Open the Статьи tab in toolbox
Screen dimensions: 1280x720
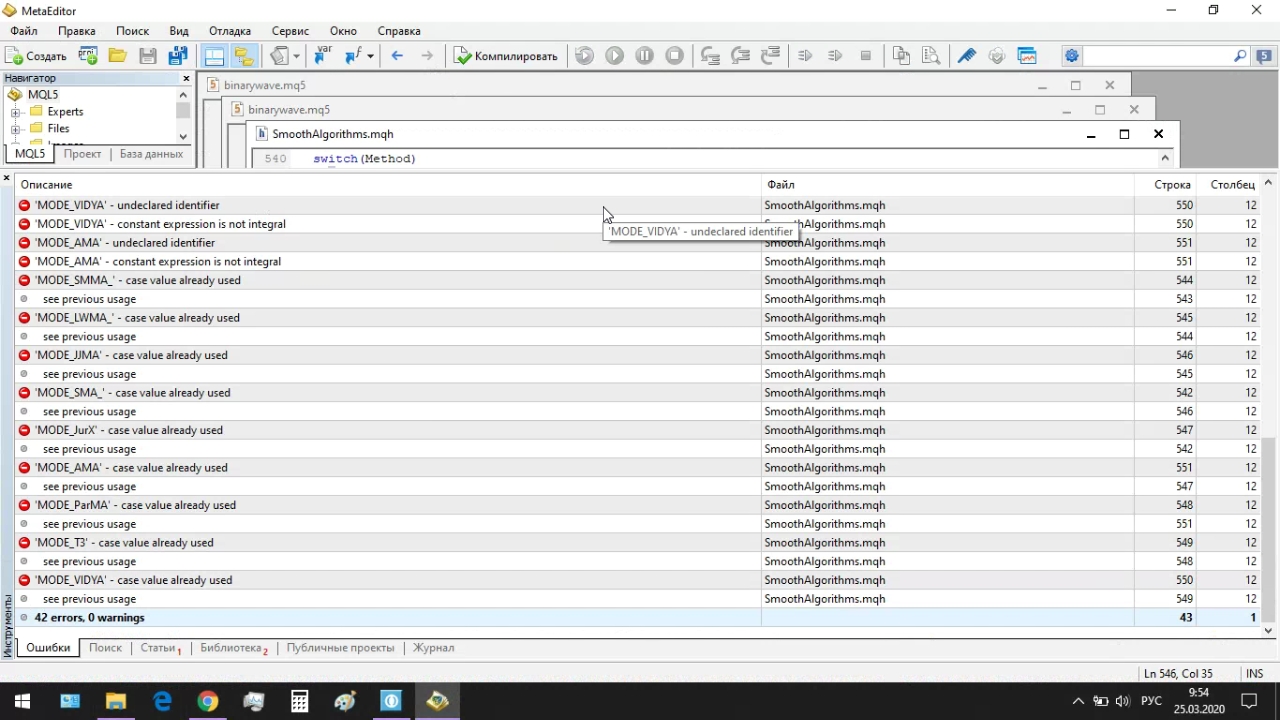tap(160, 648)
